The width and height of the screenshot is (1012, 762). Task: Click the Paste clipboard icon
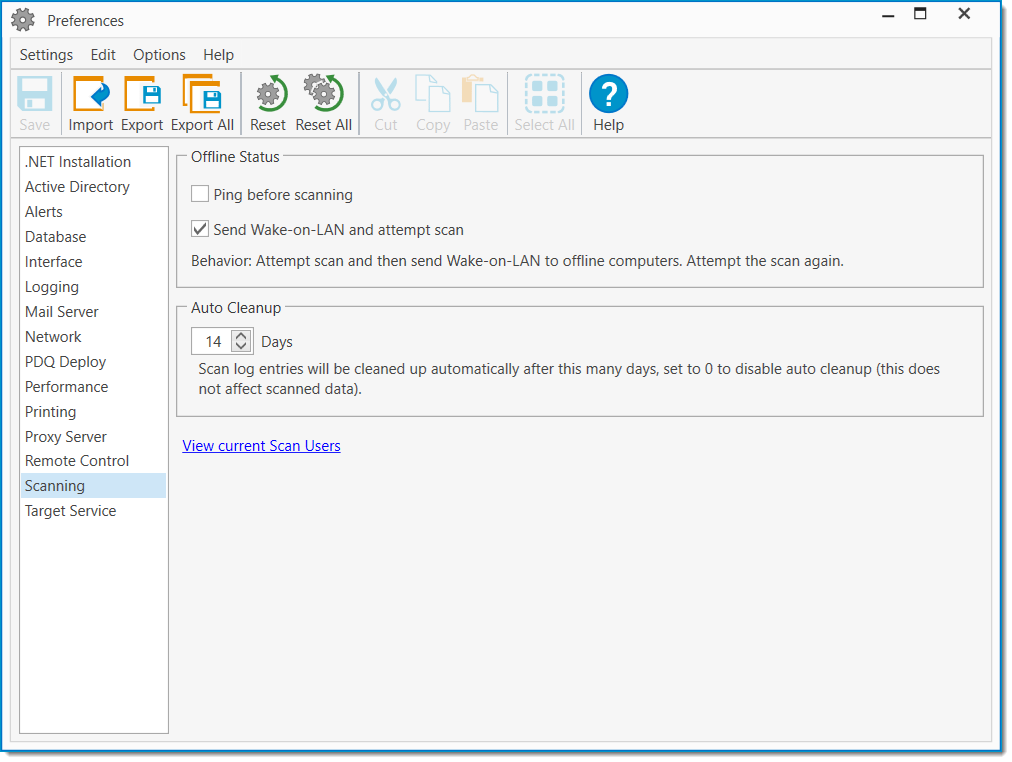480,94
